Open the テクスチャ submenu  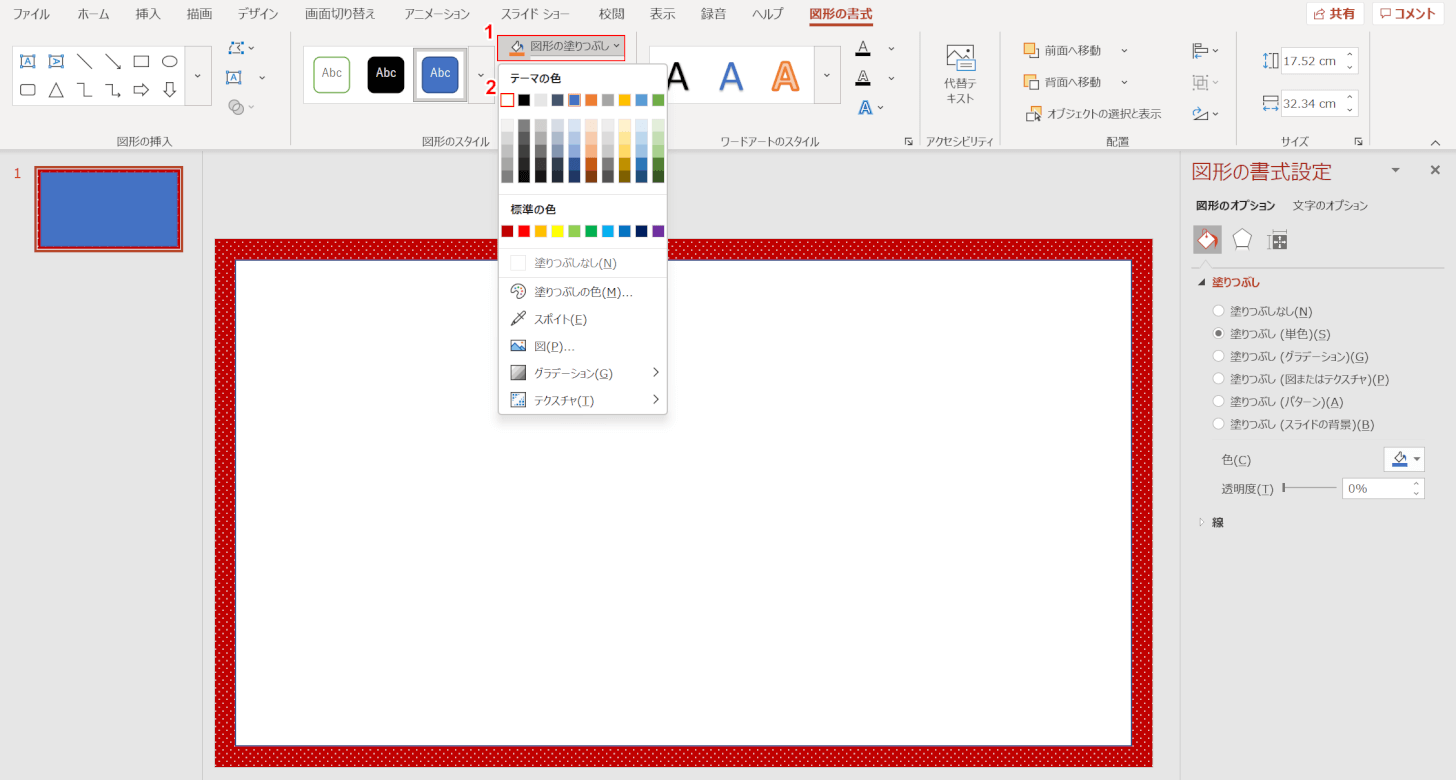tap(583, 400)
